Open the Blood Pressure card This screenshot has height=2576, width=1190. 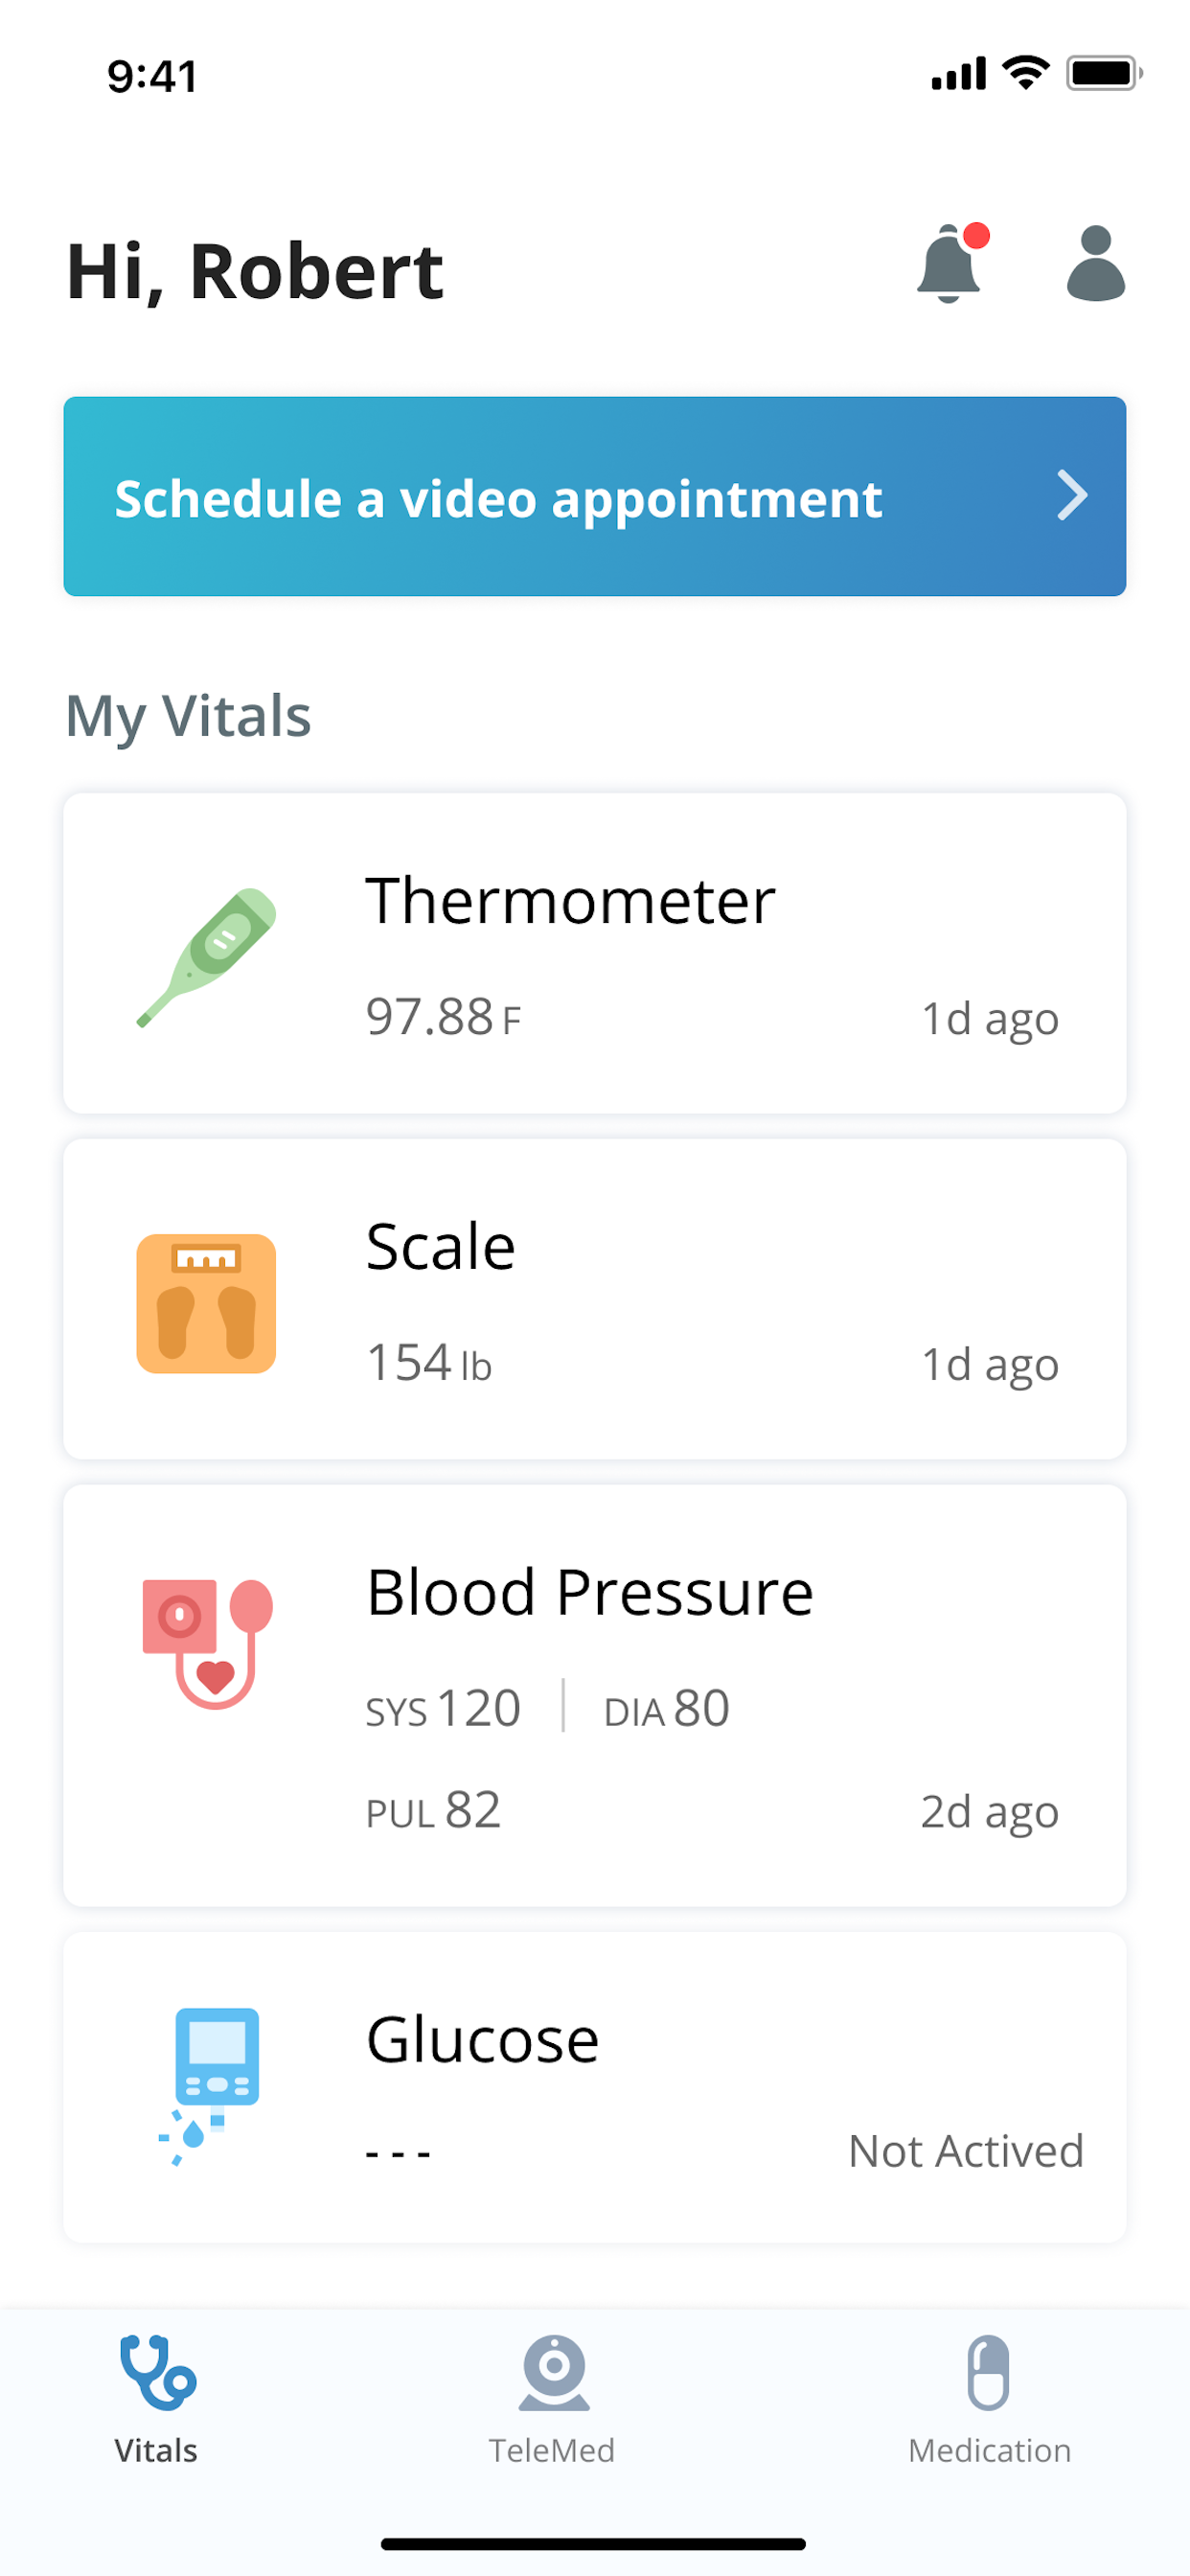tap(595, 1695)
